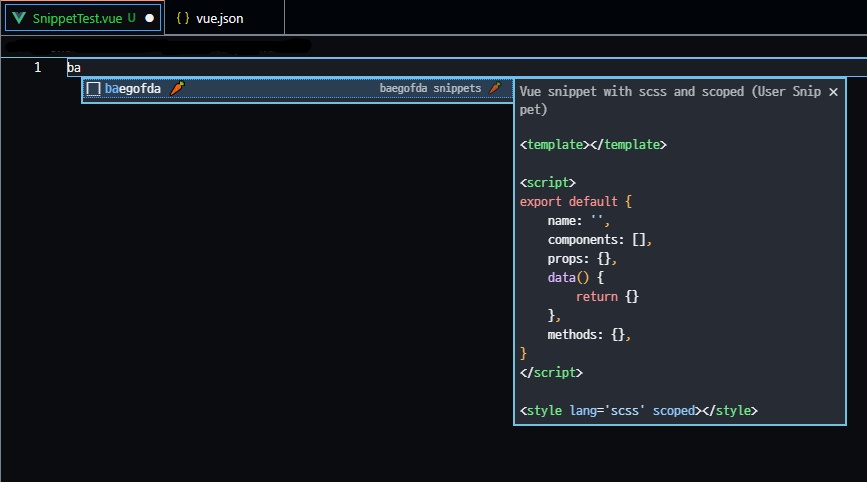Viewport: 867px width, 482px height.
Task: Click the 'name: ''' preview line
Action: [x=578, y=221]
